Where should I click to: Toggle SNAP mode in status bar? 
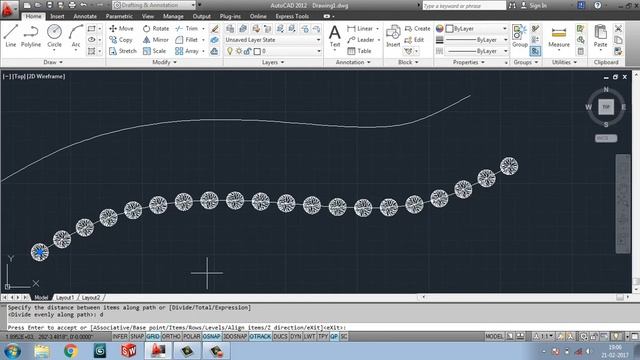click(137, 337)
